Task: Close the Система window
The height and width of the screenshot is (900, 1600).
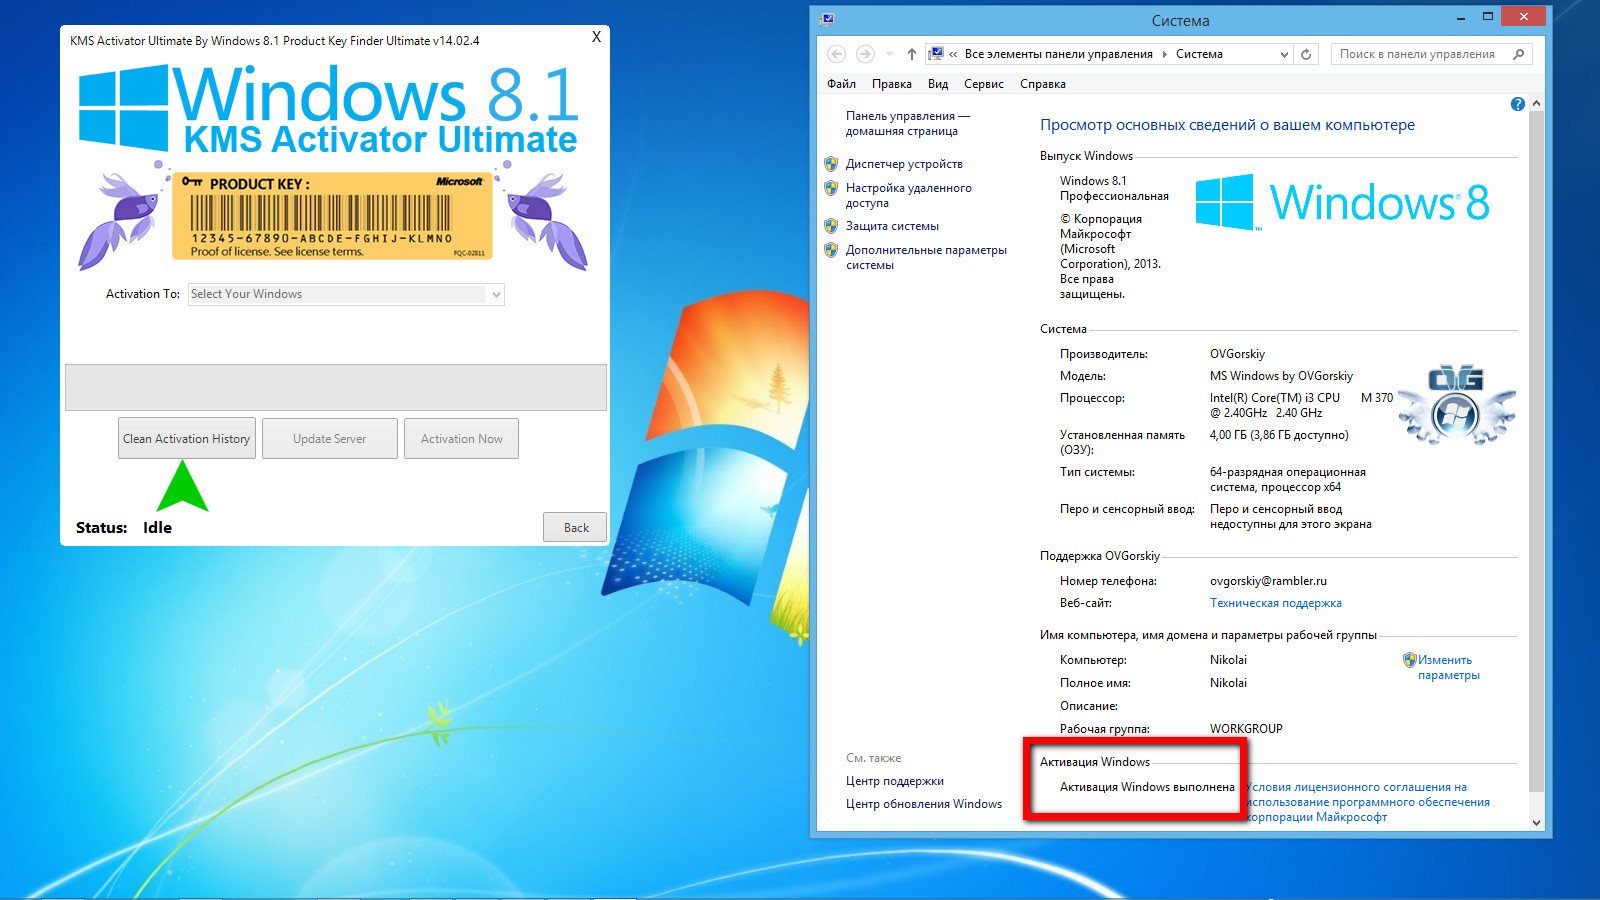Action: [x=1524, y=17]
